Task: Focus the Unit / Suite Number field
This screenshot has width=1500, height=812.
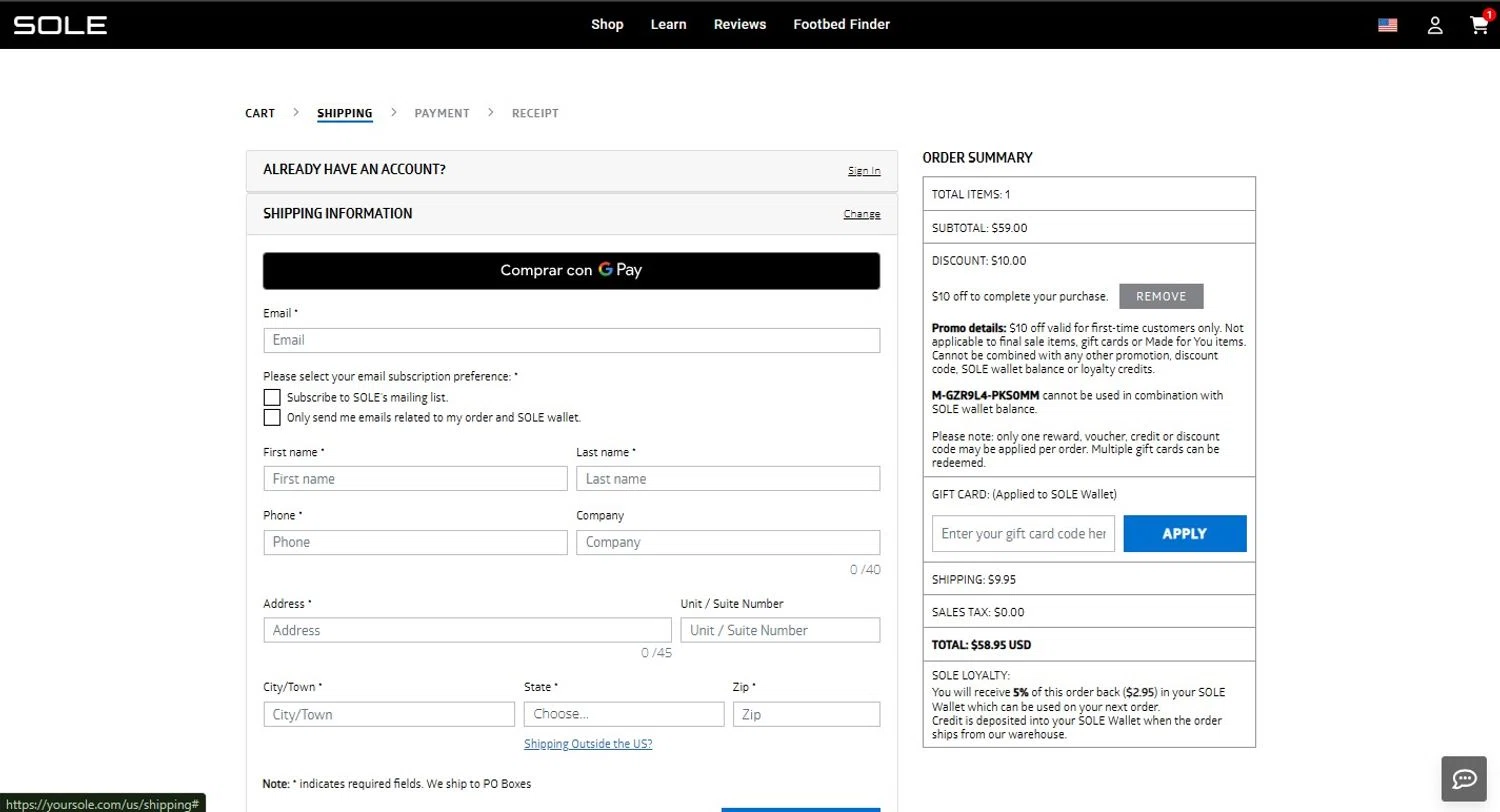Action: [x=780, y=630]
